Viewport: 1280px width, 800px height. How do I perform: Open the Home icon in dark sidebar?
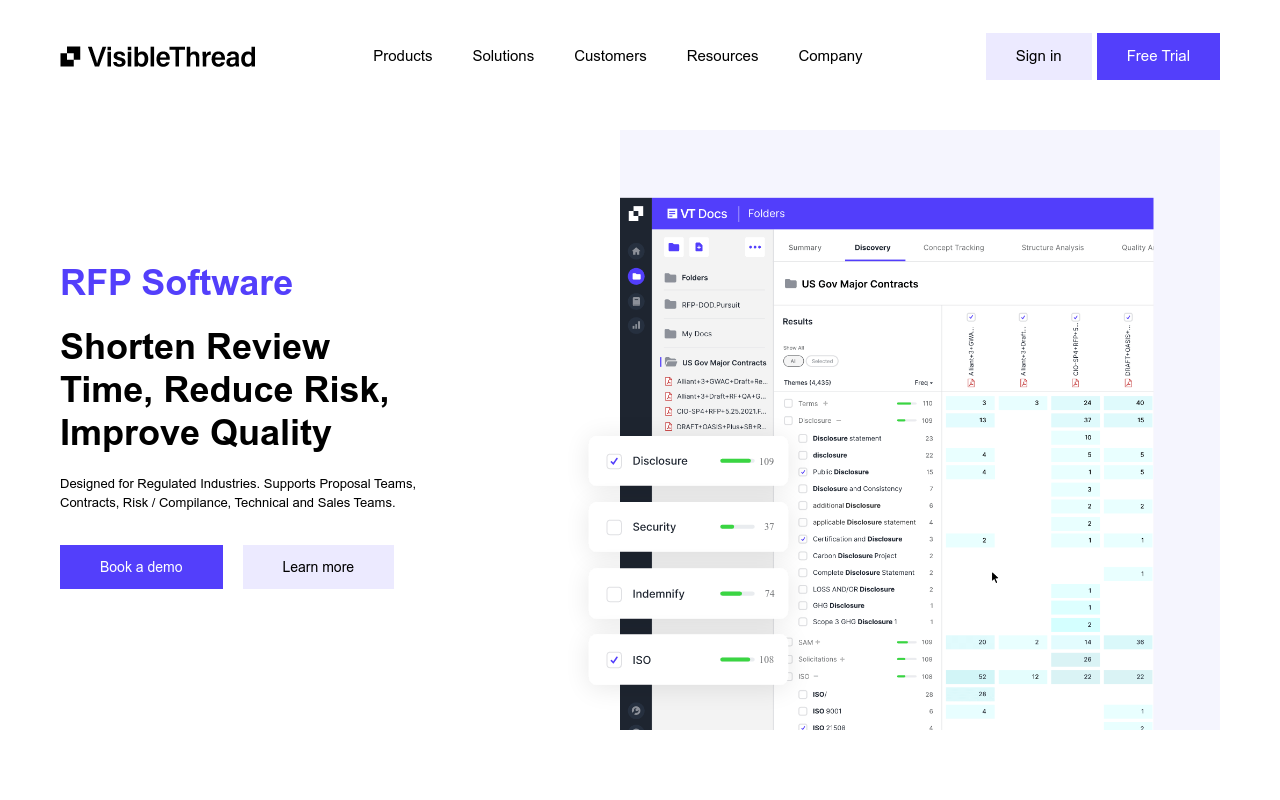tap(636, 251)
